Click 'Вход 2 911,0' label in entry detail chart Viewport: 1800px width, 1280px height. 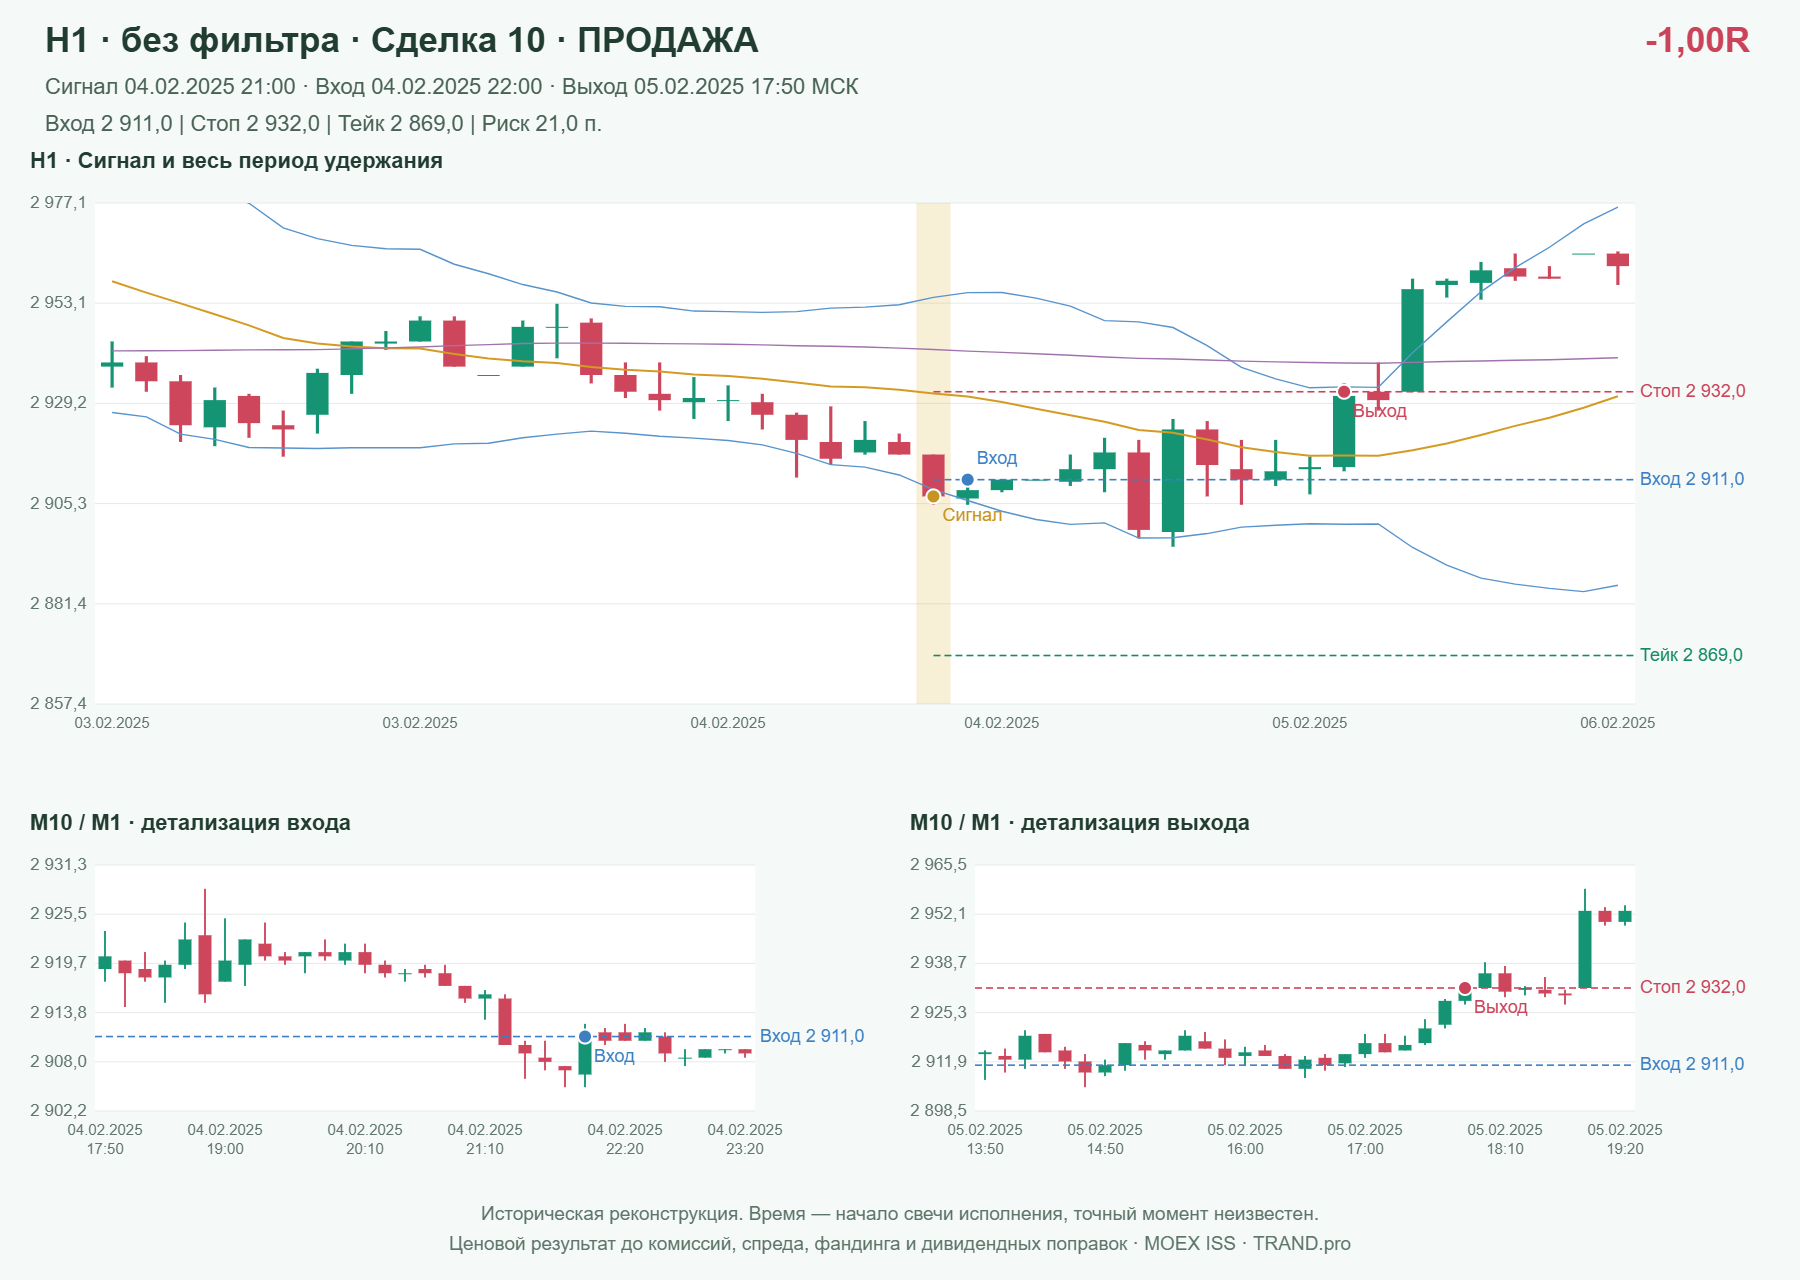[812, 1036]
